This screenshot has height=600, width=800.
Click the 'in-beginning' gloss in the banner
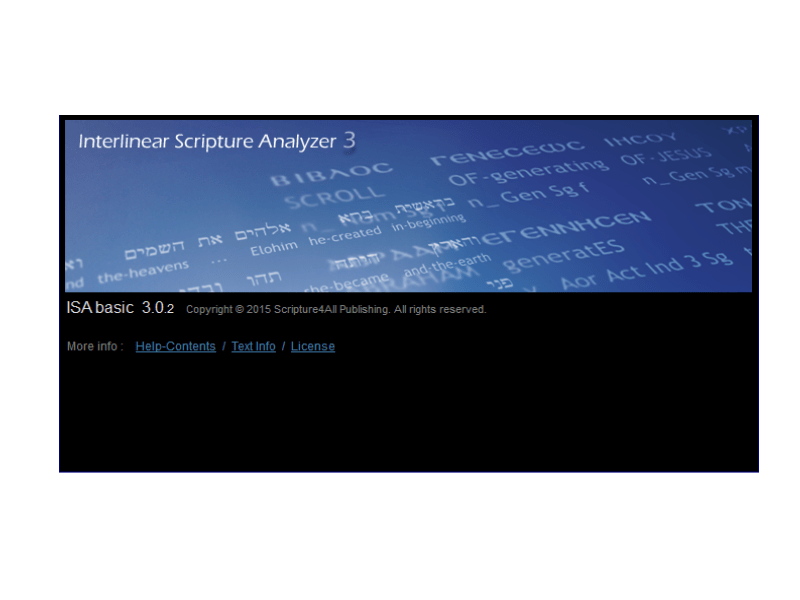click(425, 225)
